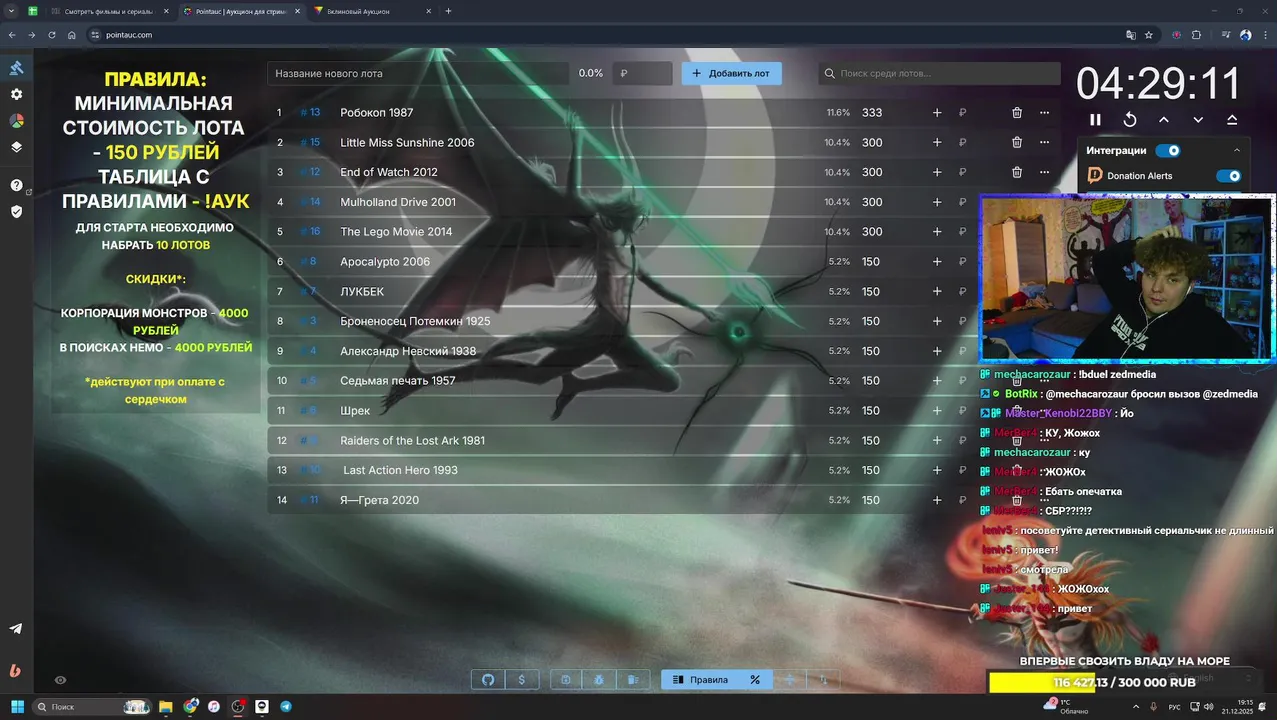Click the shield checkmark sidebar icon
Image resolution: width=1277 pixels, height=720 pixels.
[16, 211]
